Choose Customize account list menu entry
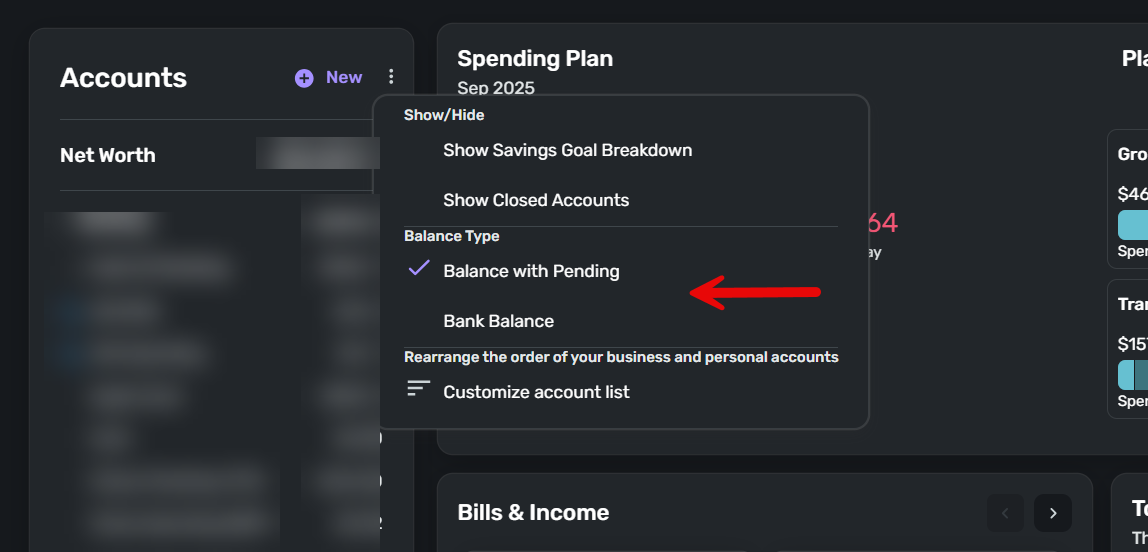 pyautogui.click(x=536, y=392)
